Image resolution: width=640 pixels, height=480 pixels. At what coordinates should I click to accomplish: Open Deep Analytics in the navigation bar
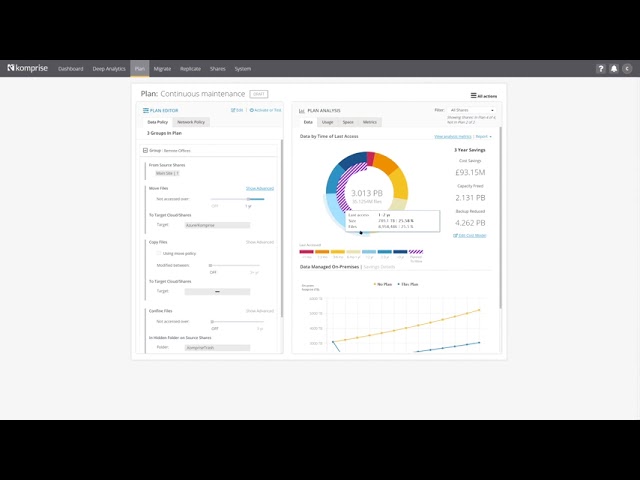click(x=109, y=69)
